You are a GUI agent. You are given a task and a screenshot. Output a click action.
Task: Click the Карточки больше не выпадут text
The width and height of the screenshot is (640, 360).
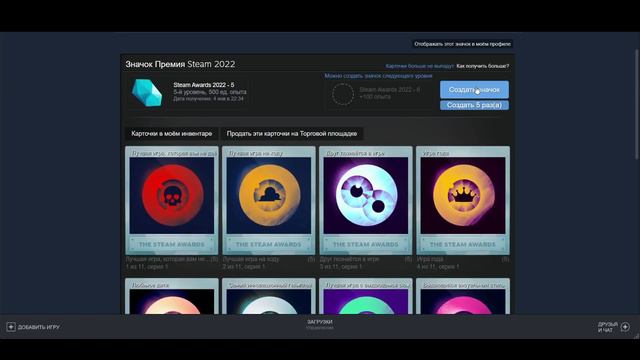420,66
